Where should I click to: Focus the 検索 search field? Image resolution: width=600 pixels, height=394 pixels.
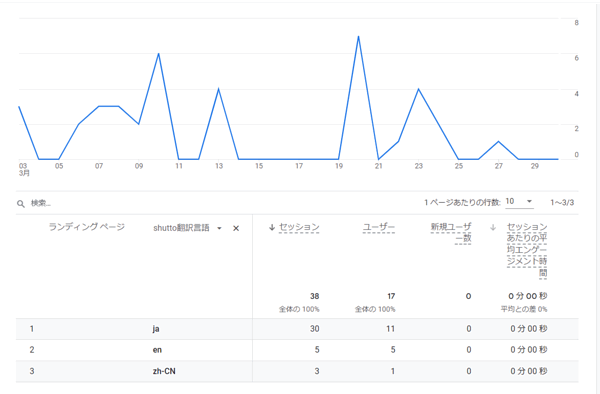coord(41,203)
